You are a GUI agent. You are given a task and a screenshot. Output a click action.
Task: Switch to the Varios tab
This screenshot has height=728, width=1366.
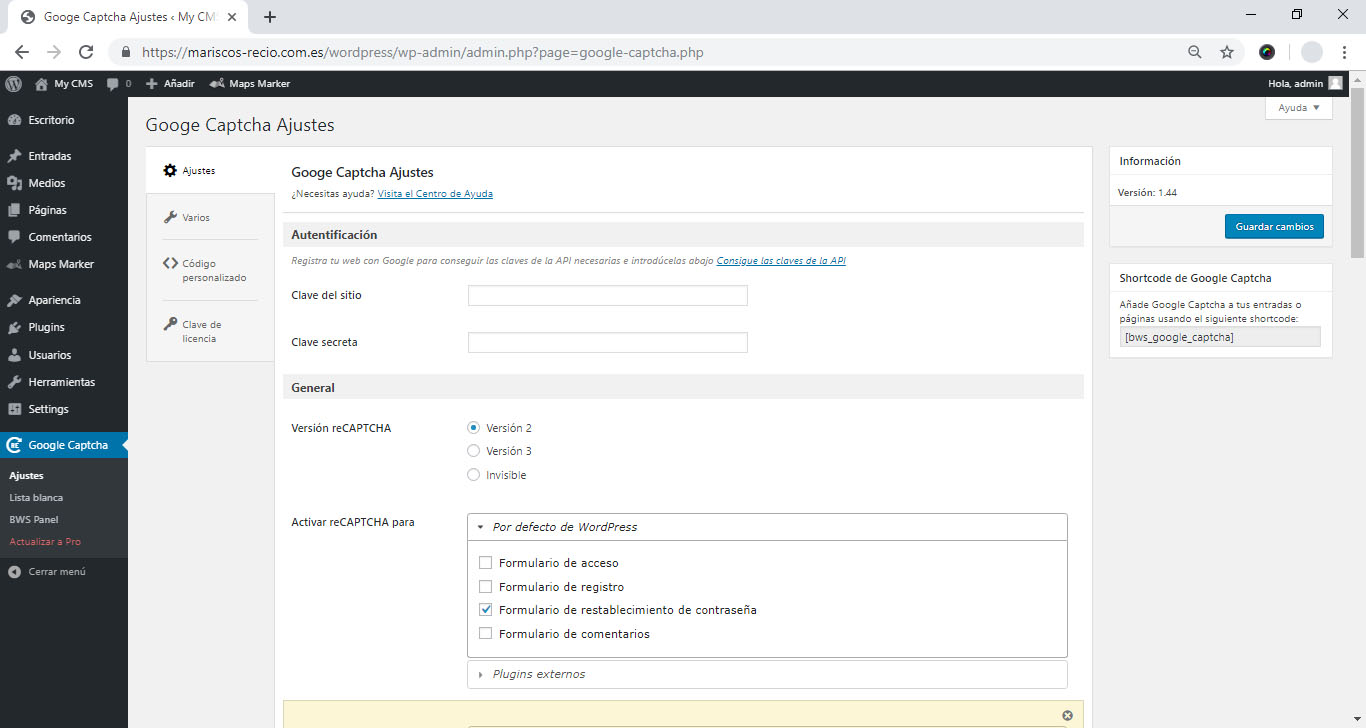210,217
